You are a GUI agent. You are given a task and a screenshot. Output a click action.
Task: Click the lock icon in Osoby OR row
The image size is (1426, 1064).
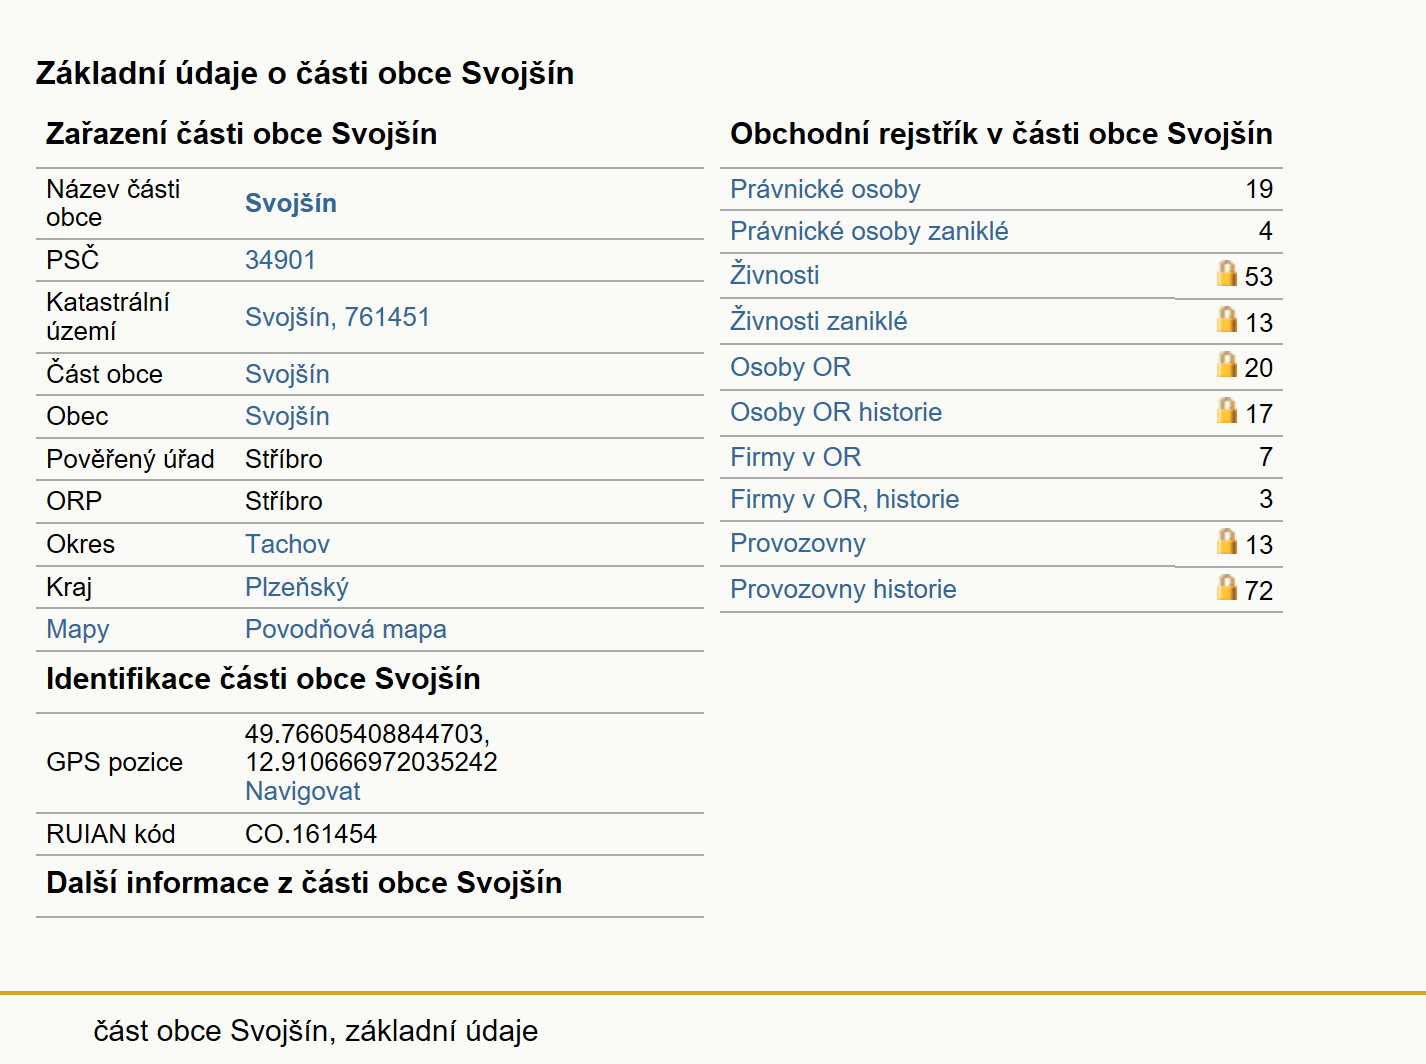[1227, 364]
